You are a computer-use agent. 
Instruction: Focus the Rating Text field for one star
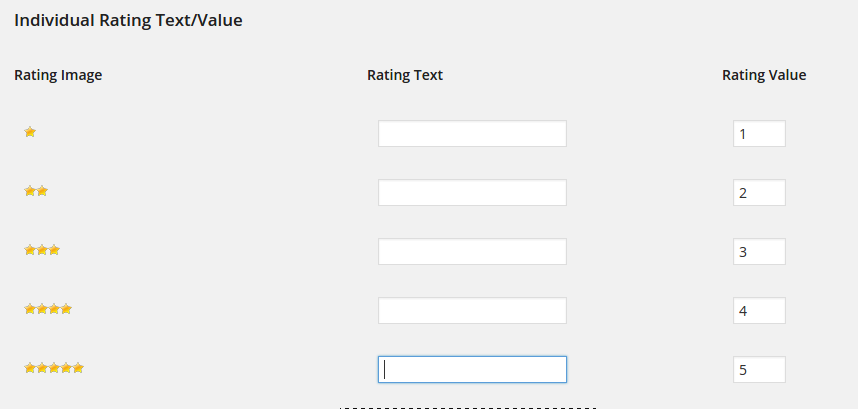coord(472,134)
